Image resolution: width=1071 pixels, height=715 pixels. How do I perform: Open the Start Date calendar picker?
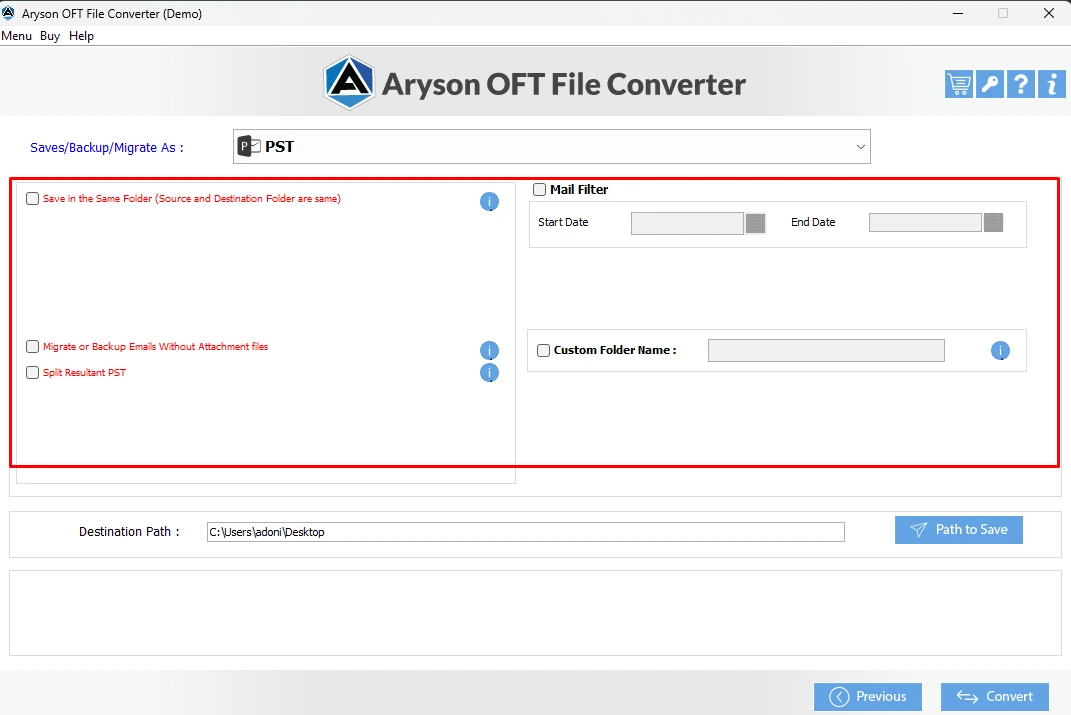755,223
